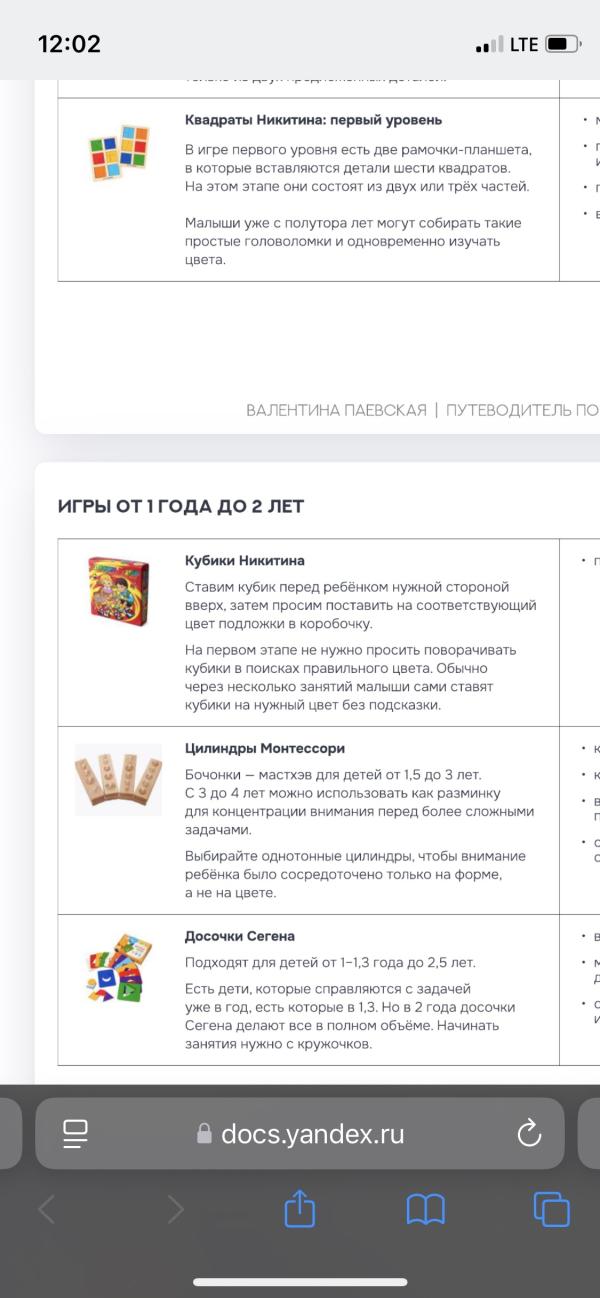Tap the Кубики Никитина red box image
600x1298 pixels.
[x=118, y=592]
